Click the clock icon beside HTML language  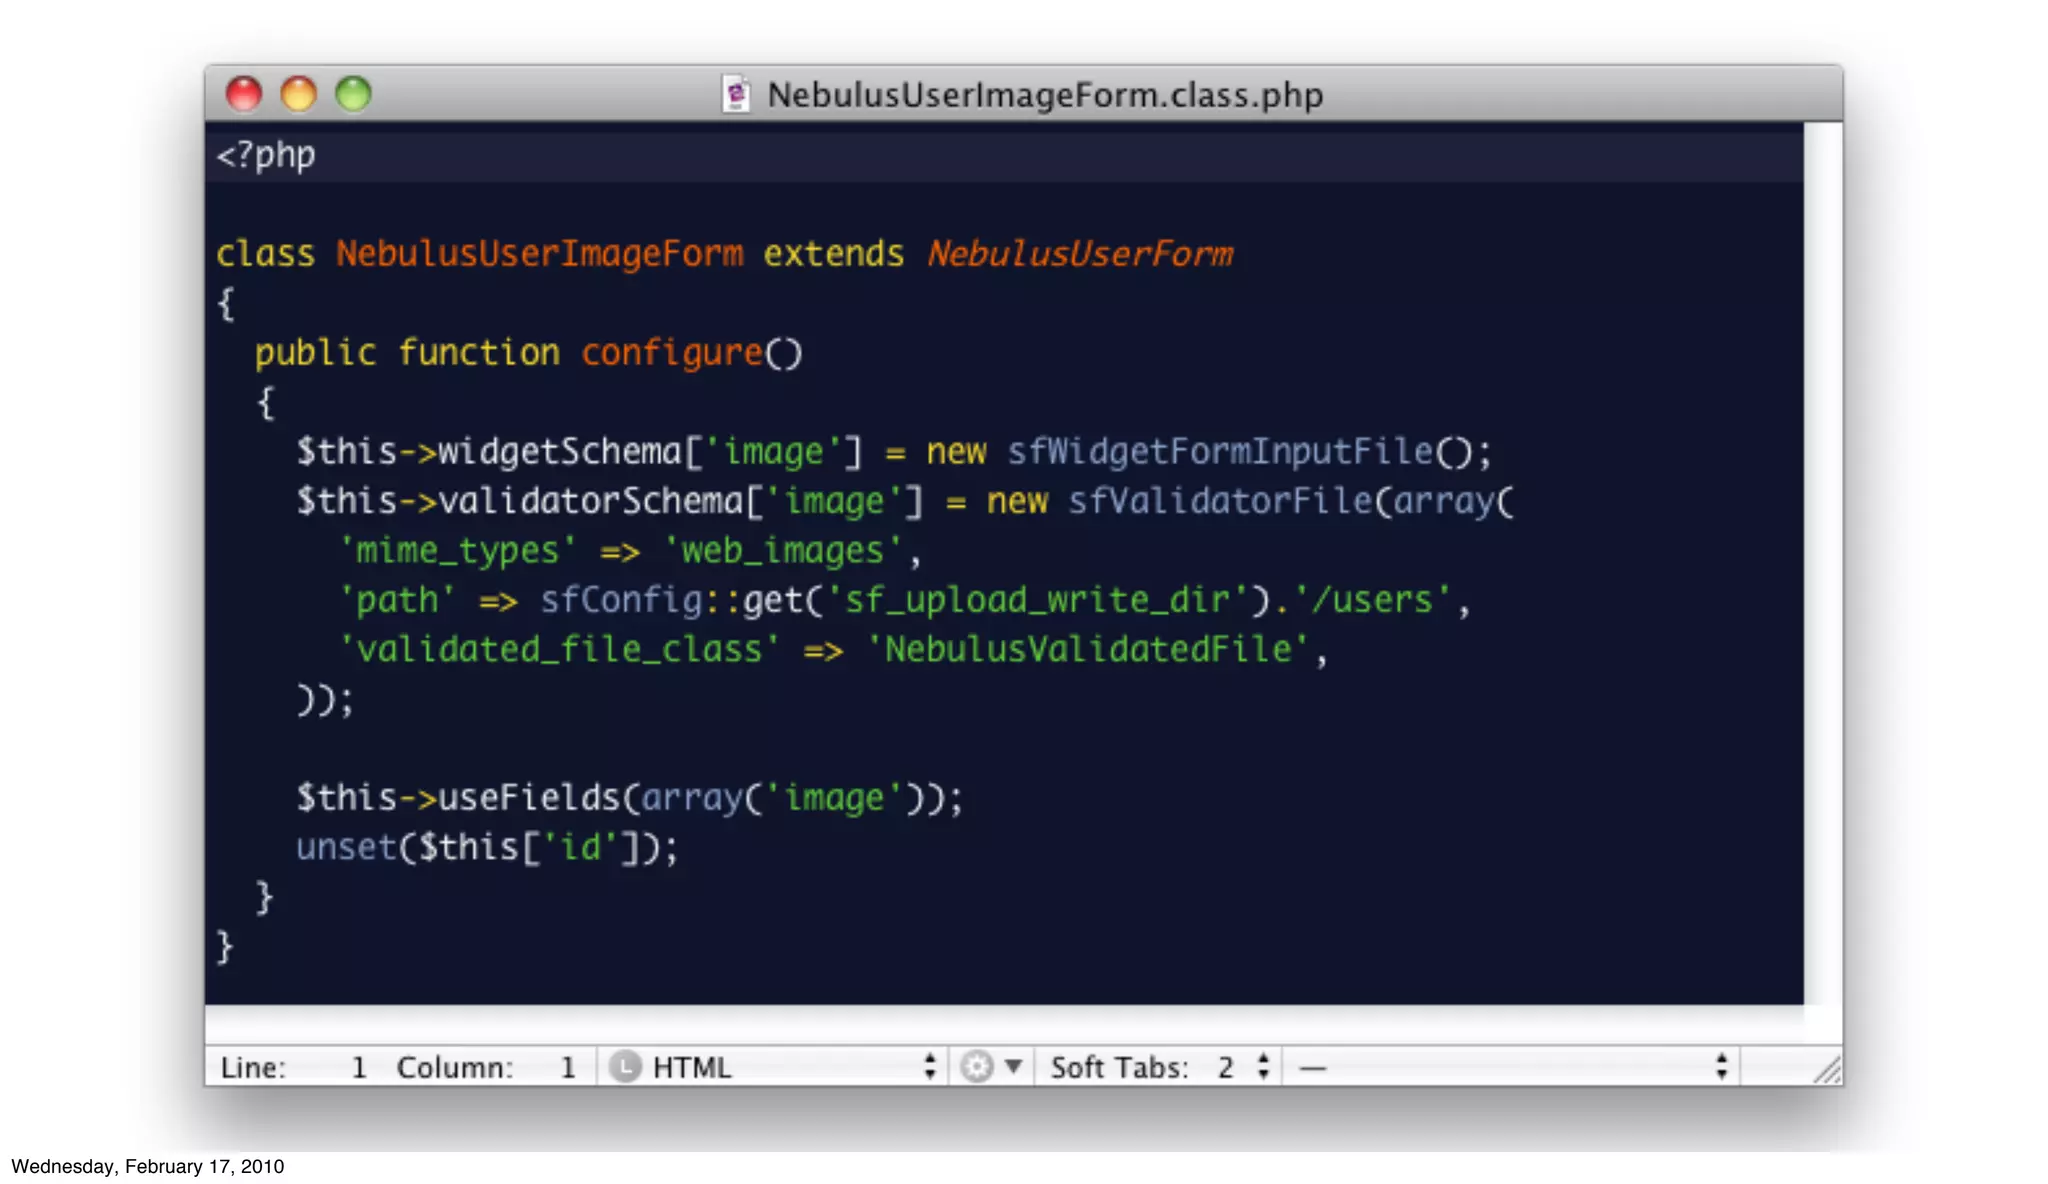point(625,1066)
